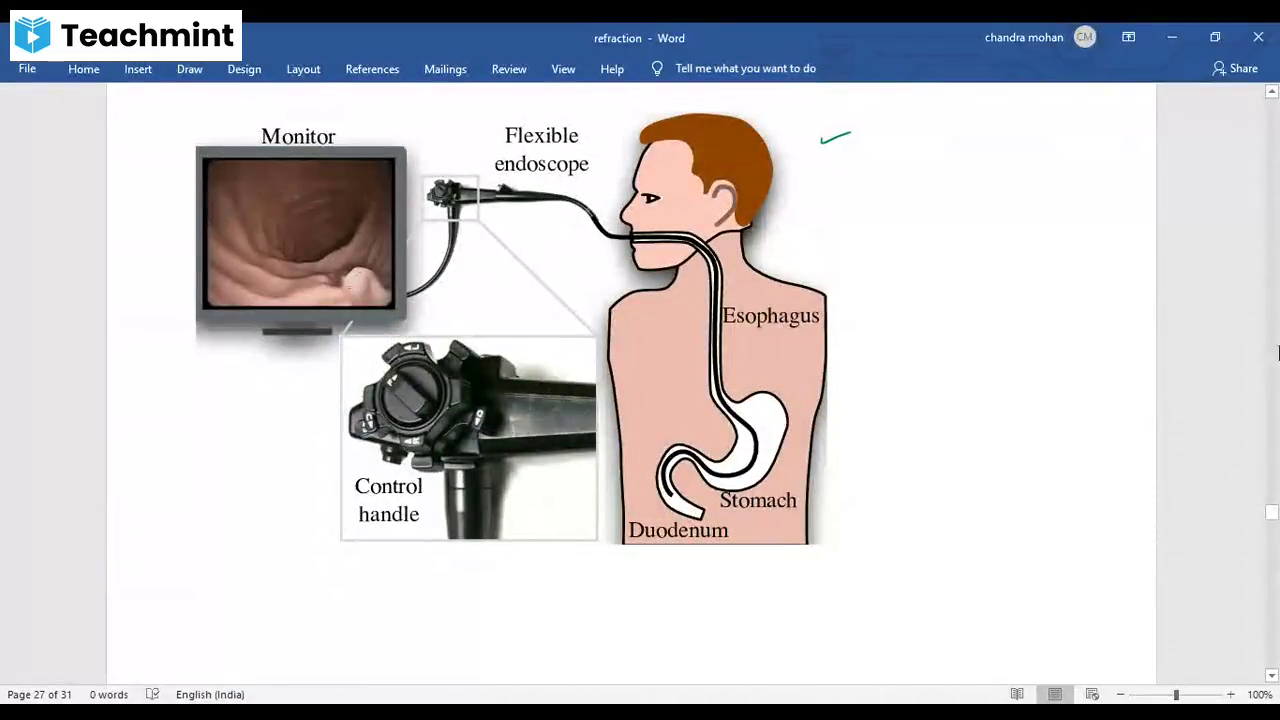1280x720 pixels.
Task: Open Ribbon Display Options icon
Action: point(1128,37)
